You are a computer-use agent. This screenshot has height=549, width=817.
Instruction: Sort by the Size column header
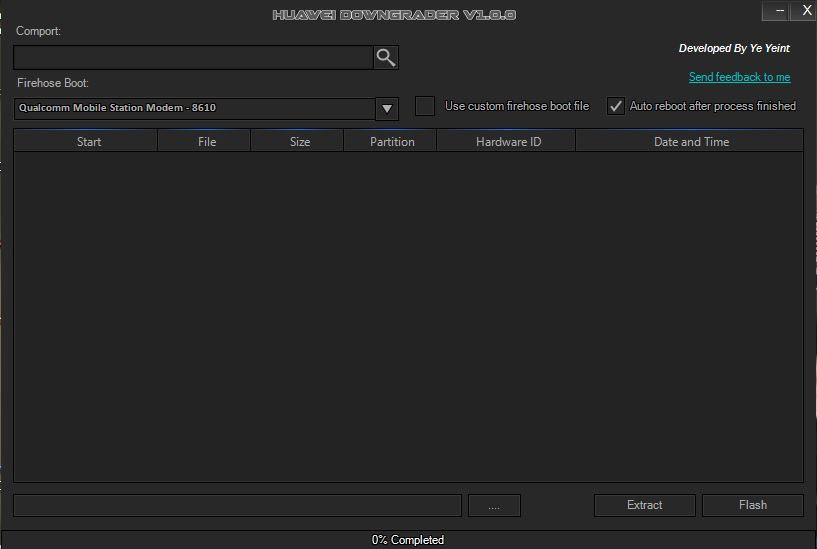coord(298,141)
